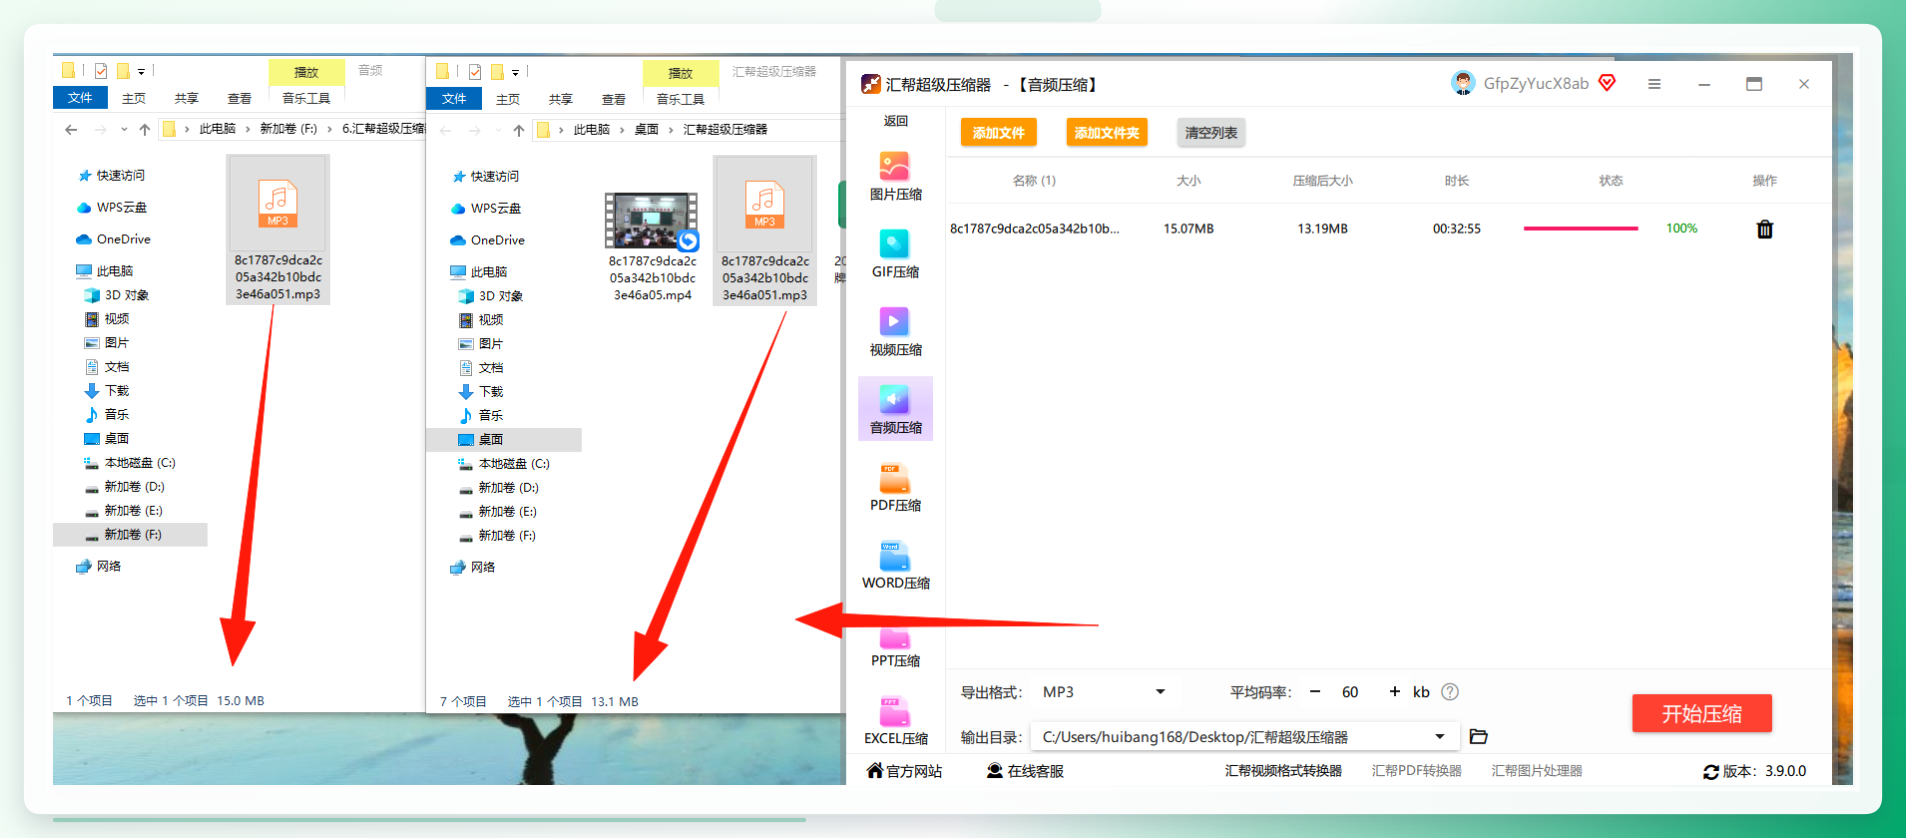Click the red compression progress bar
This screenshot has height=838, width=1906.
point(1580,229)
